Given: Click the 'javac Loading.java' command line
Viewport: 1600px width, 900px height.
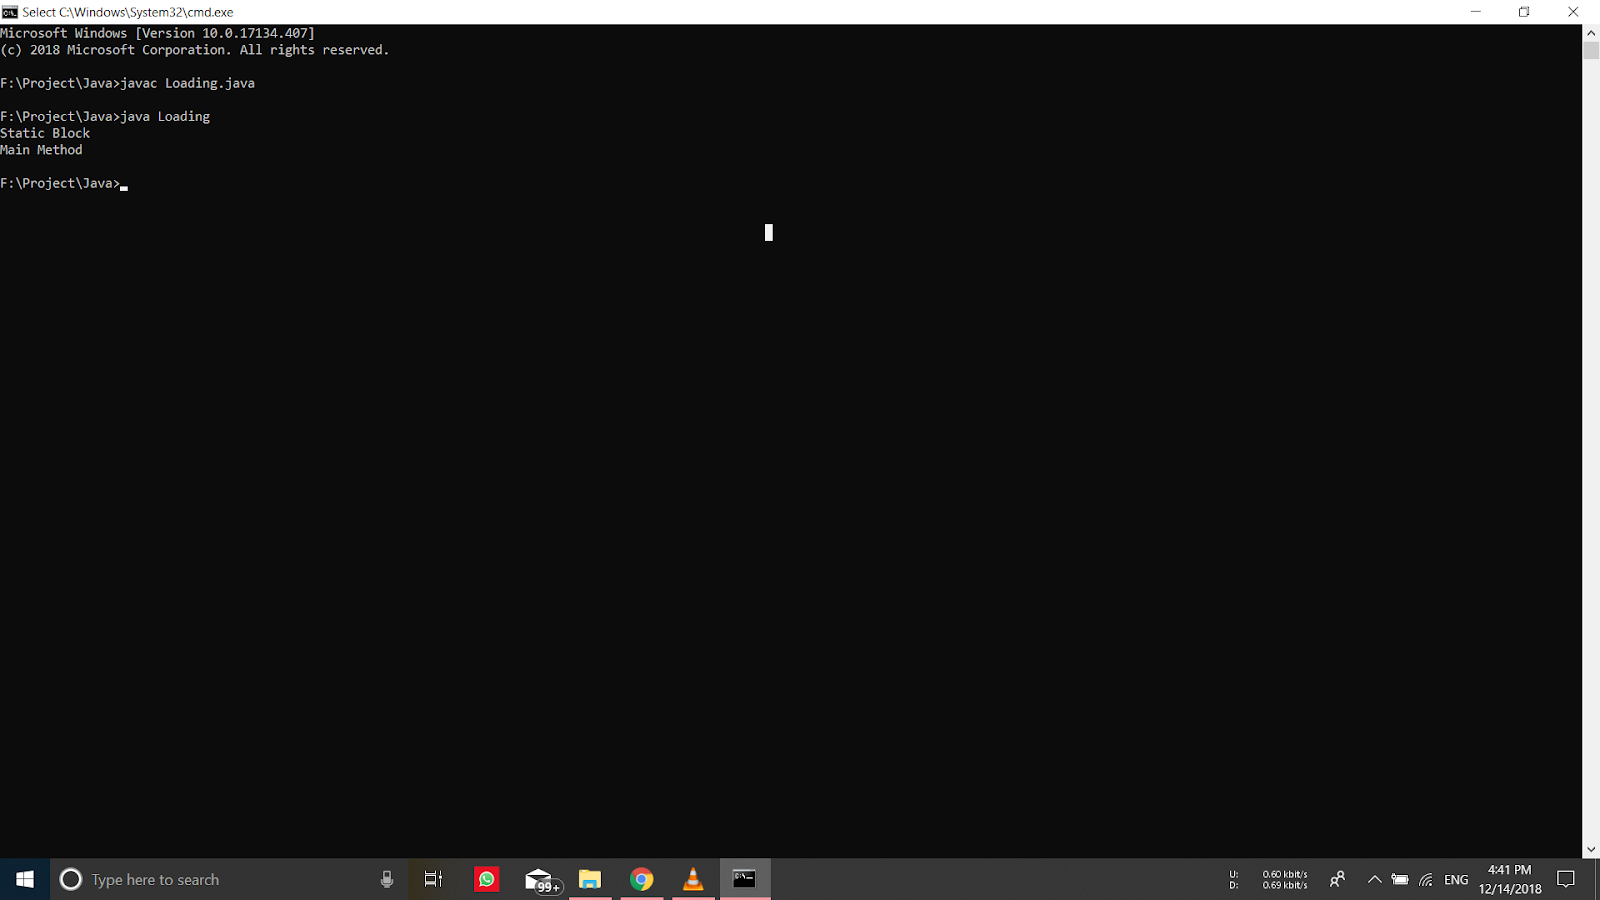Looking at the screenshot, I should point(128,83).
